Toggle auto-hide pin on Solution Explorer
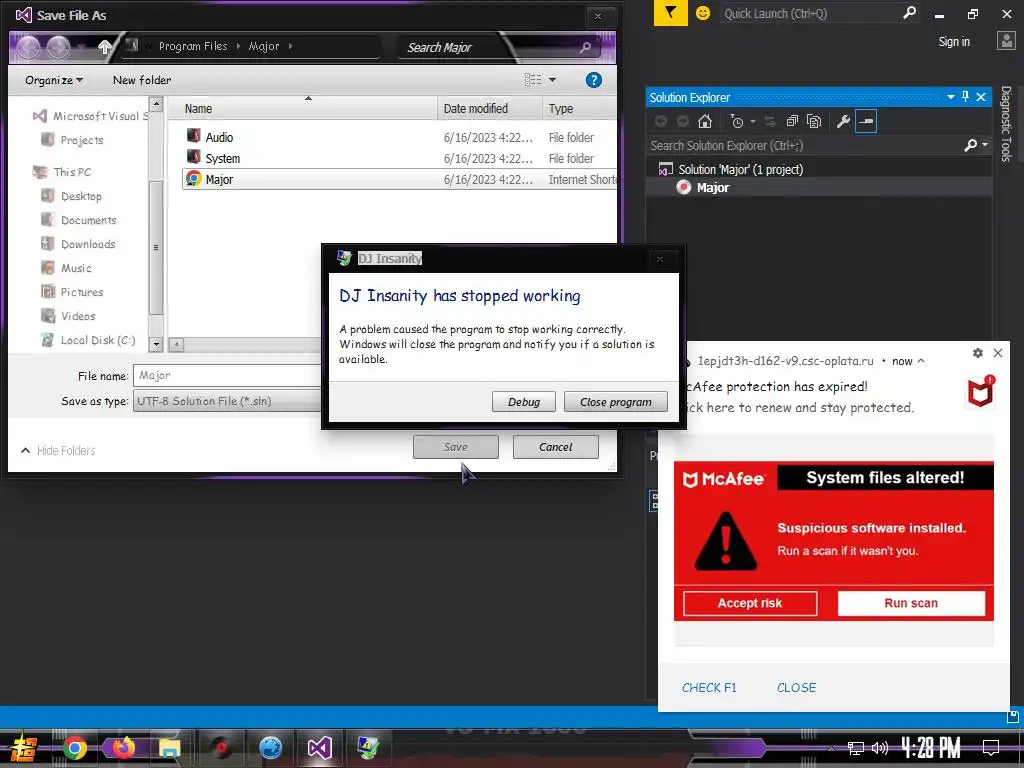Screen dimensions: 1024x768 tap(965, 97)
